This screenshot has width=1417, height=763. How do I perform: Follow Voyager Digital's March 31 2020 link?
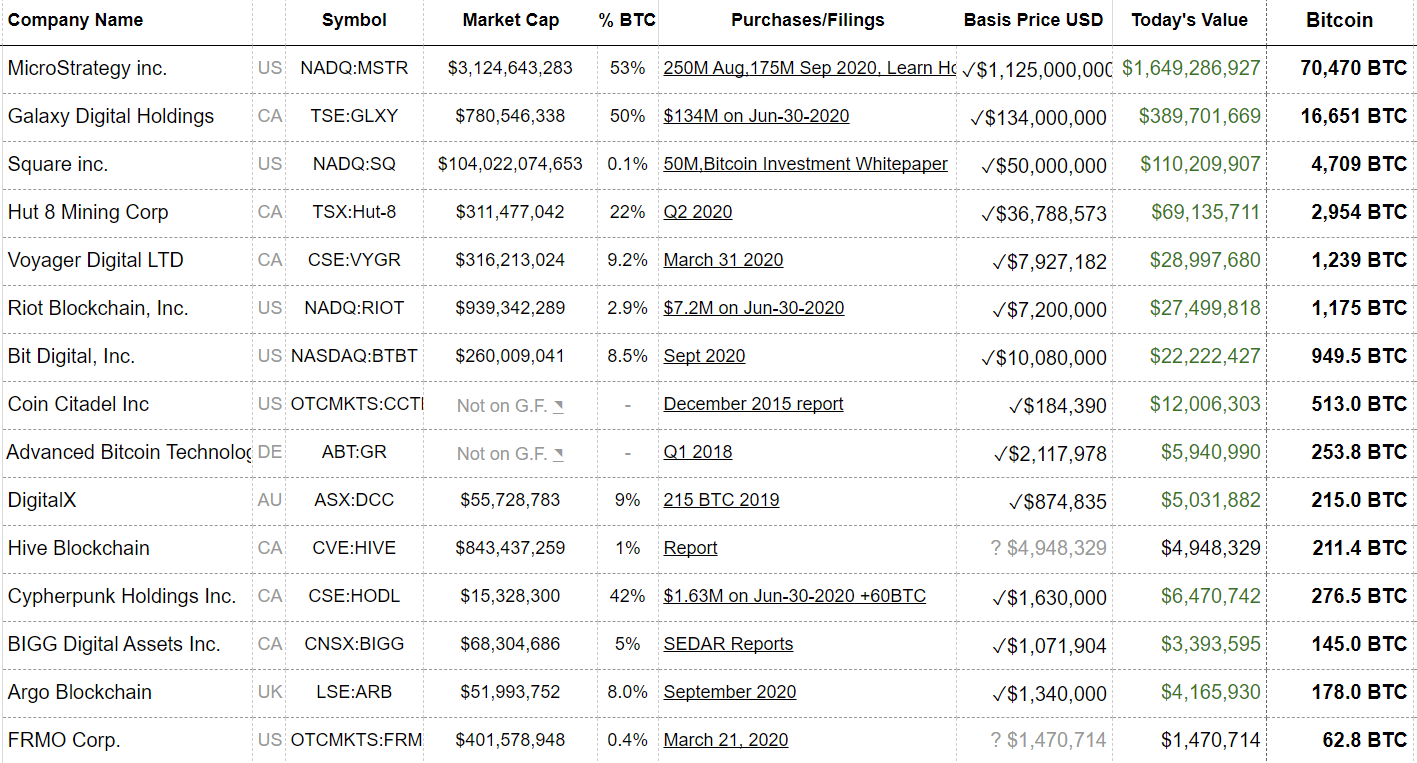(723, 260)
